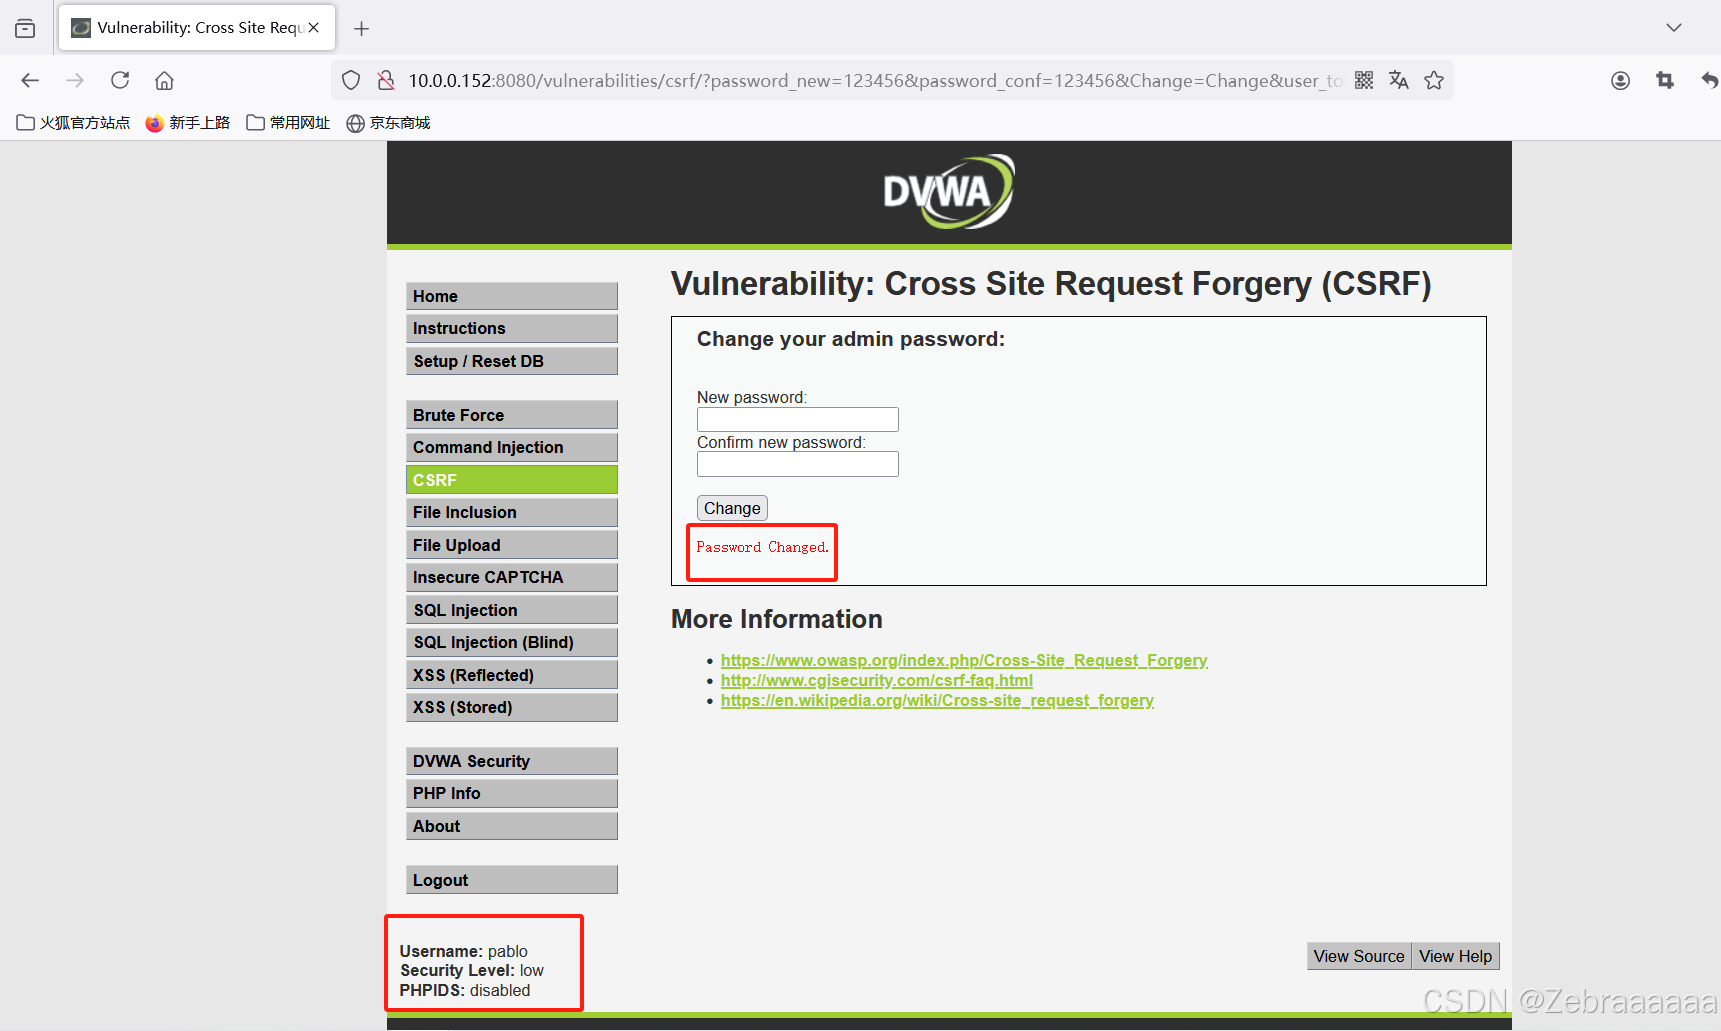Open the recent browsing panel icon
1721x1031 pixels.
[25, 28]
